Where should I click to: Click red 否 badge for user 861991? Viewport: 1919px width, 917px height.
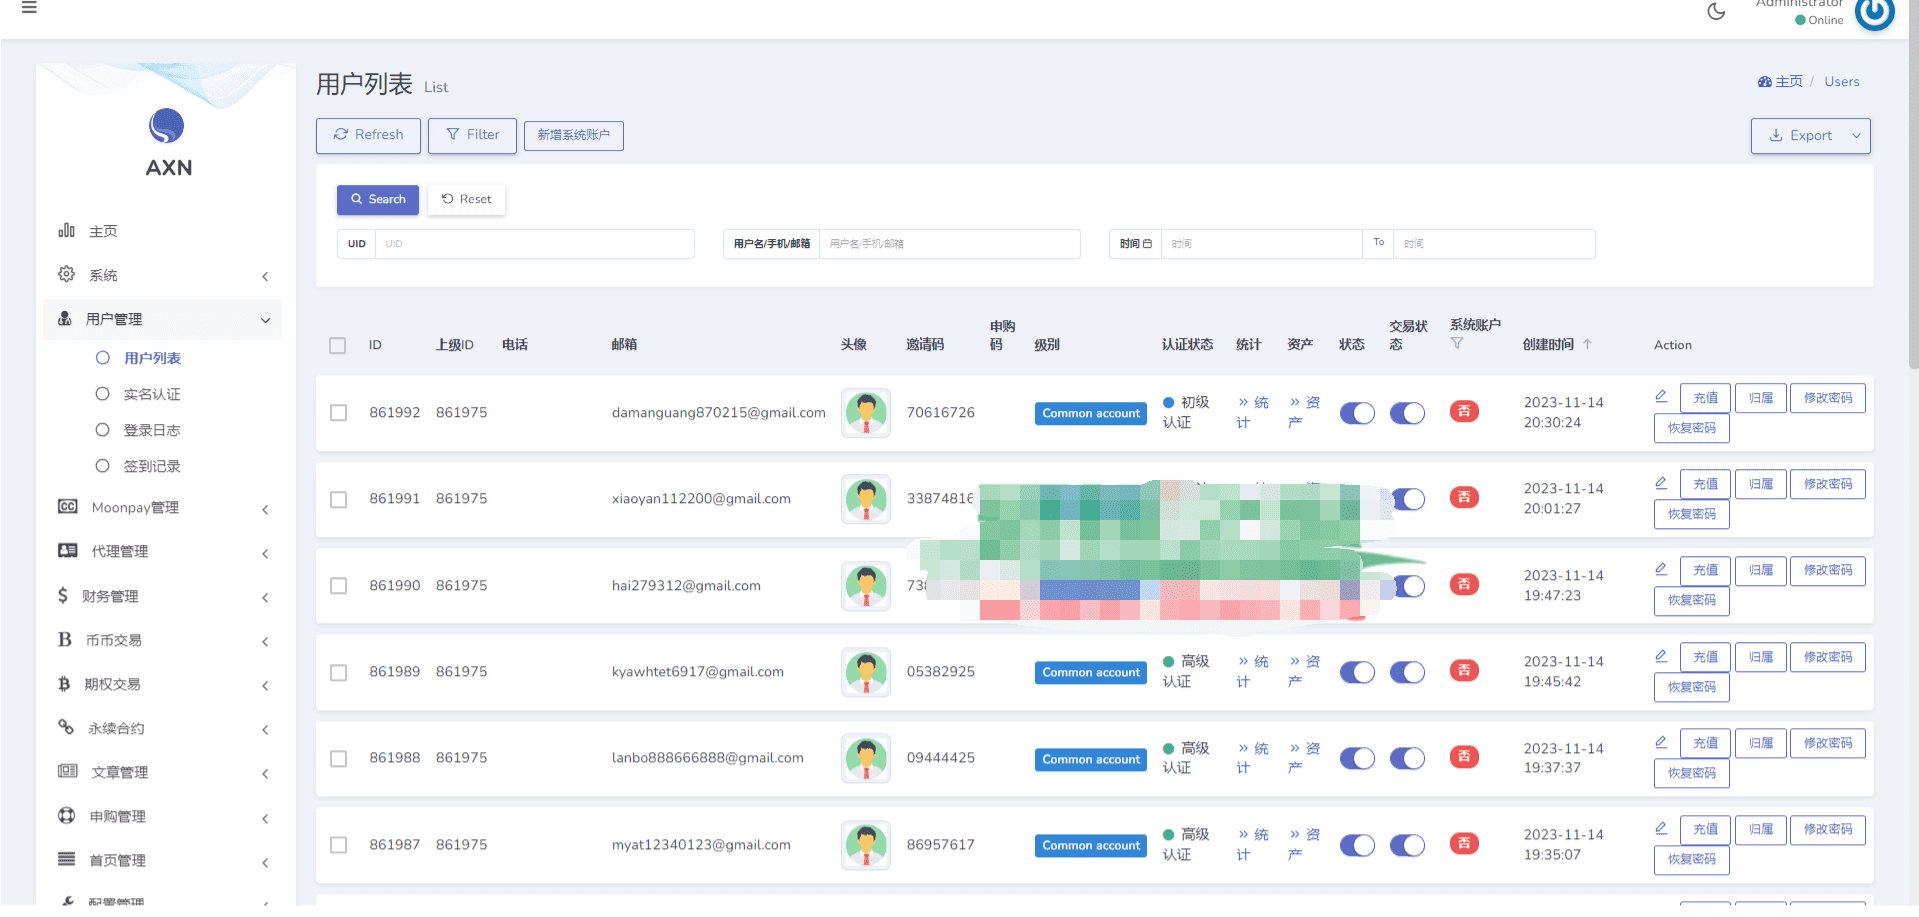pyautogui.click(x=1464, y=497)
